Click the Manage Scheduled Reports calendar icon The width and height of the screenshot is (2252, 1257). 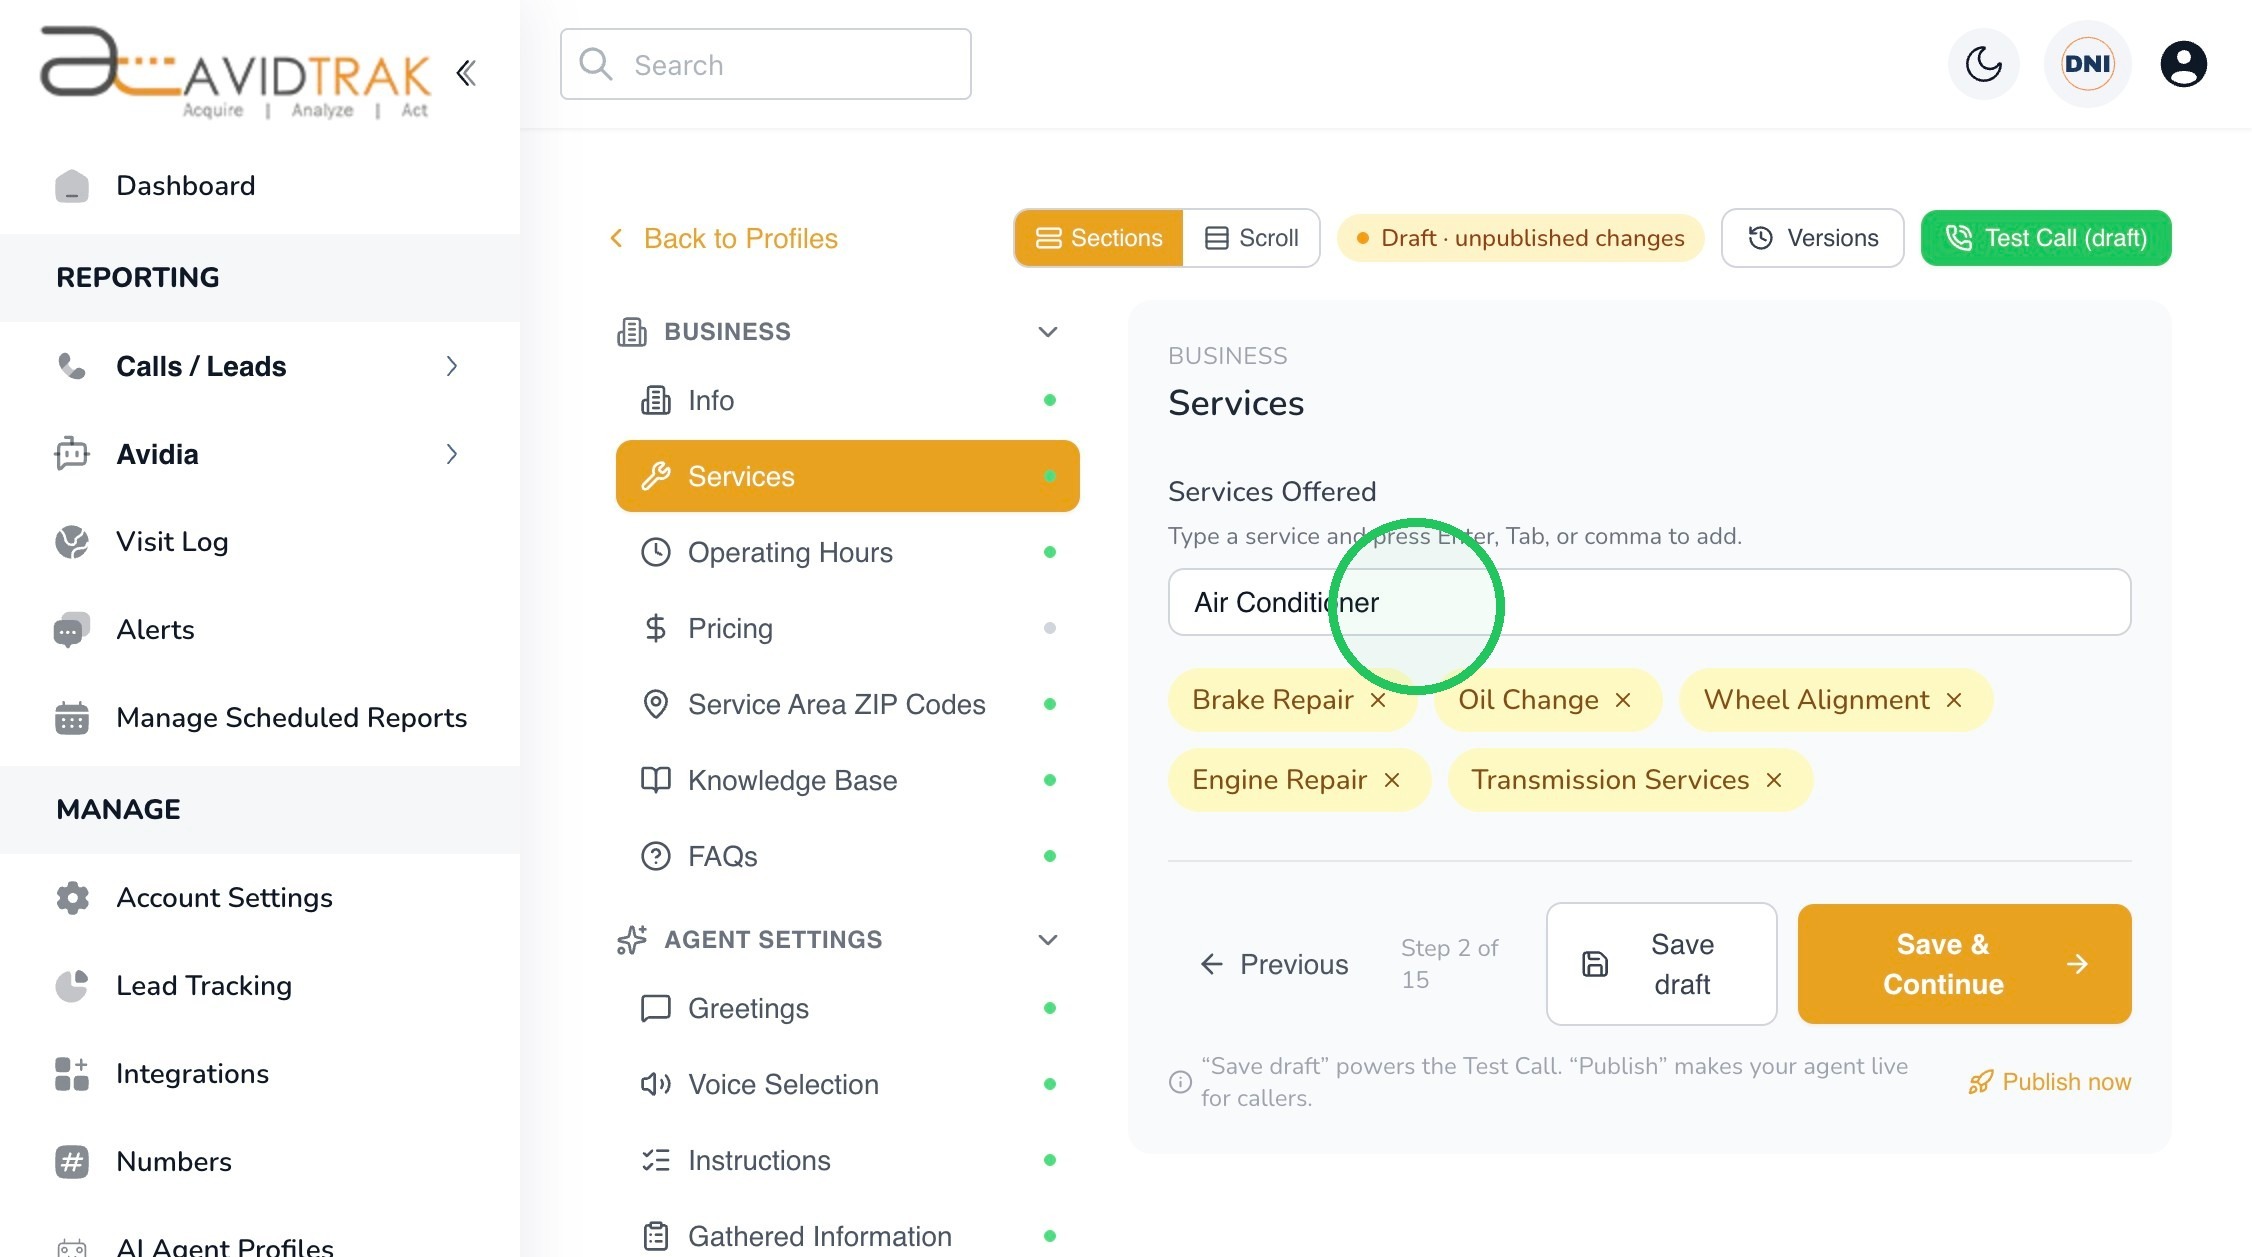coord(72,718)
